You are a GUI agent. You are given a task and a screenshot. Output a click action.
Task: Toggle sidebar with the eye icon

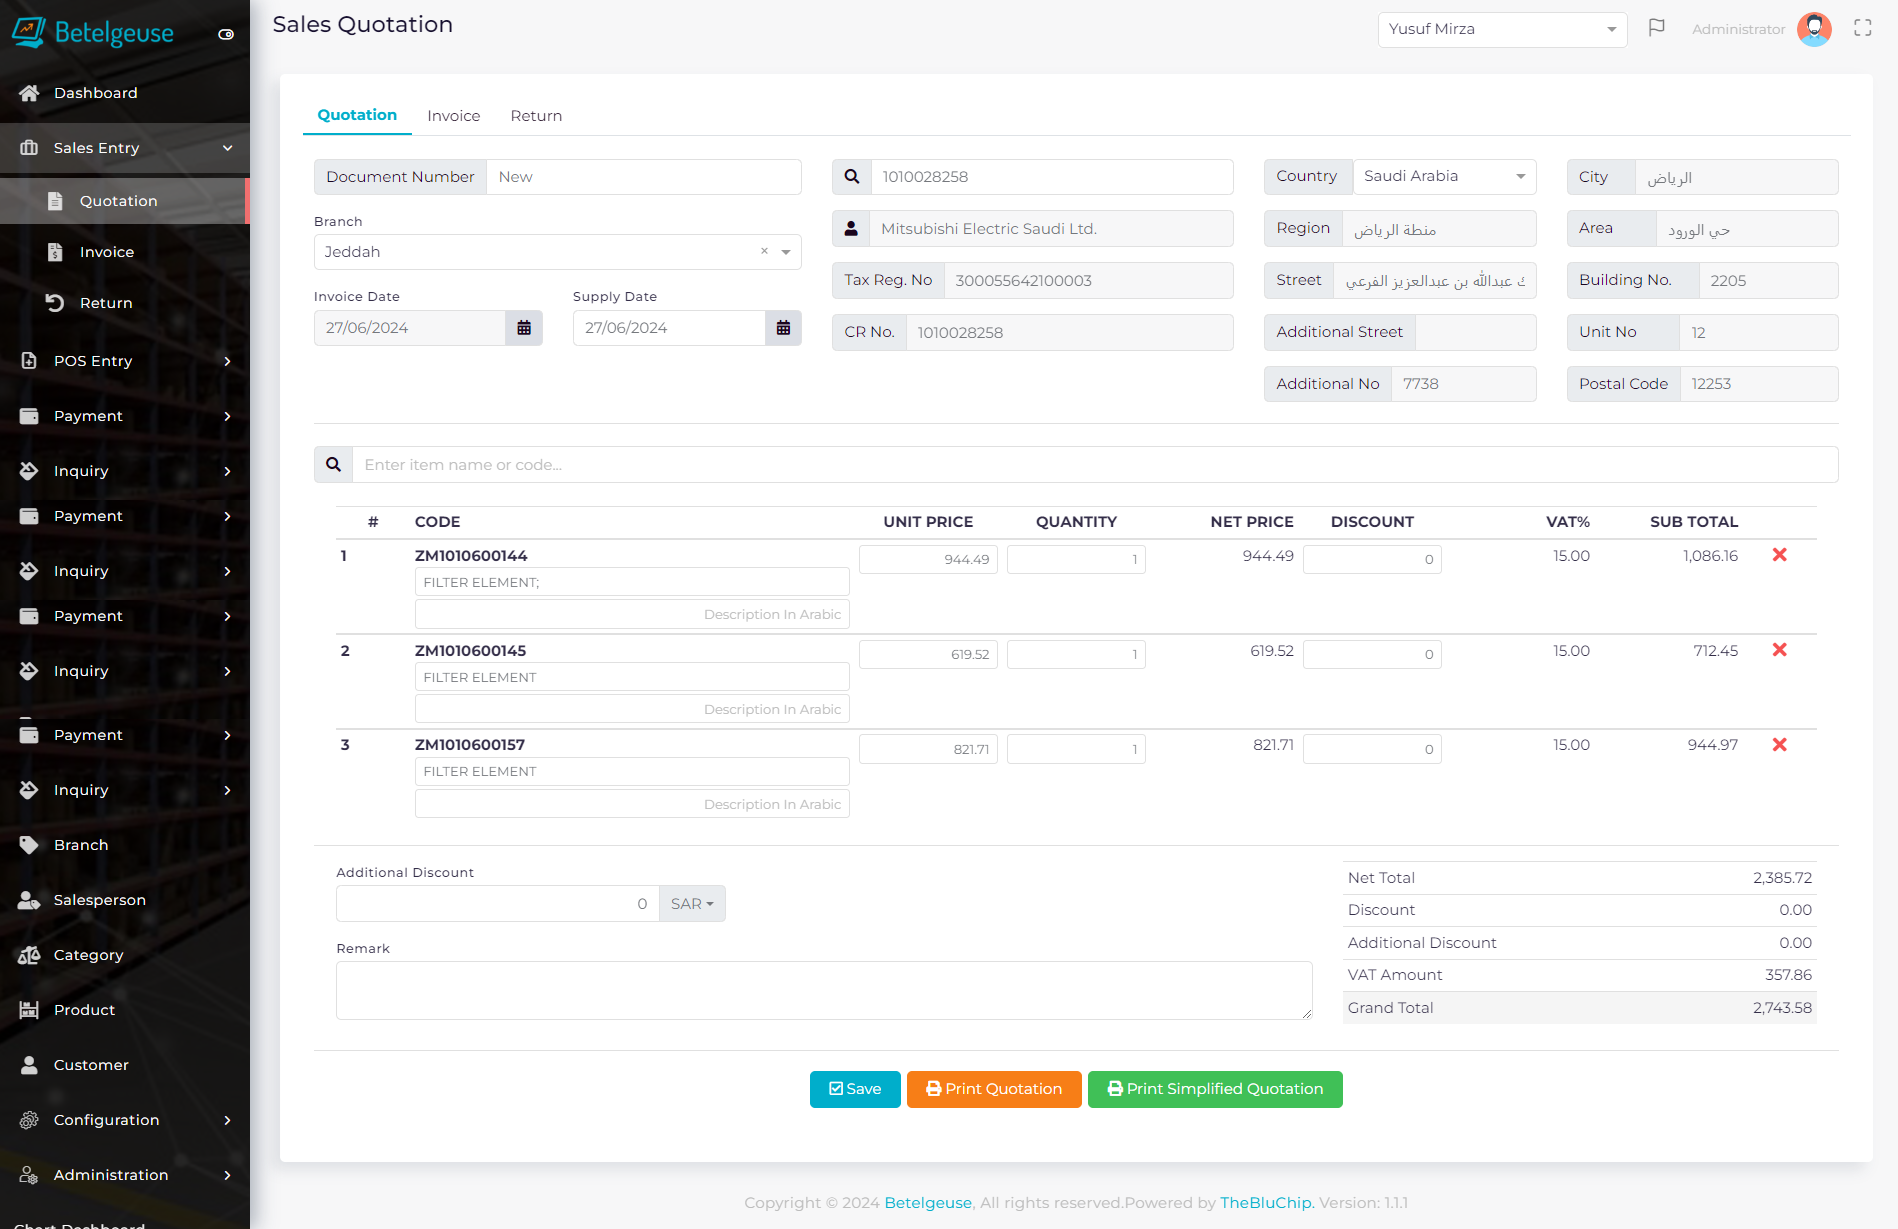[226, 34]
